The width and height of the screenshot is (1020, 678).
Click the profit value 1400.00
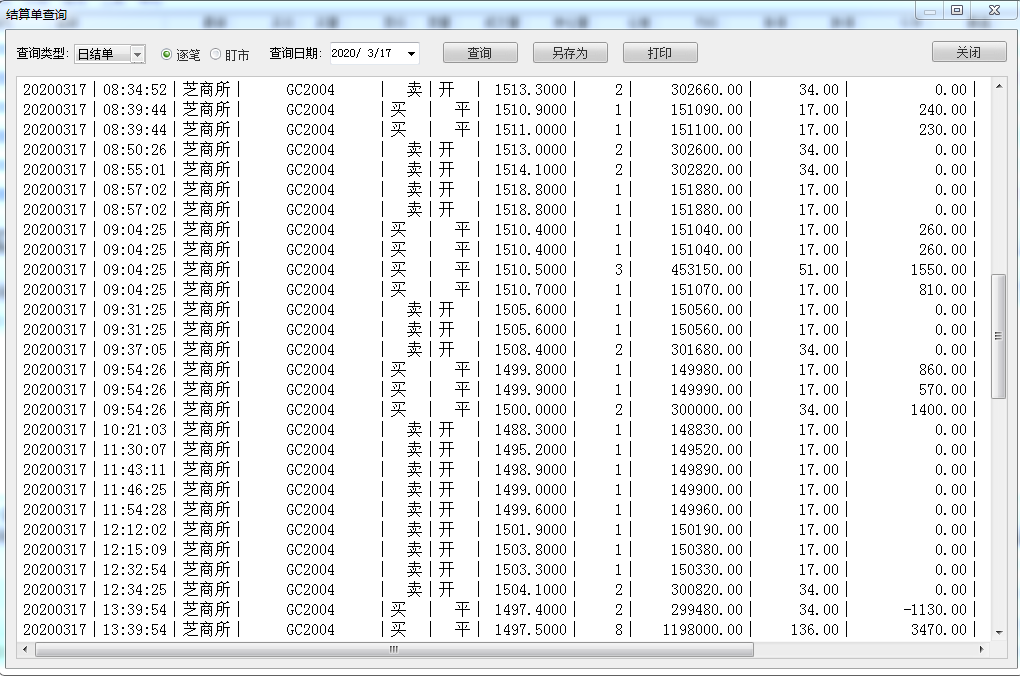click(939, 409)
